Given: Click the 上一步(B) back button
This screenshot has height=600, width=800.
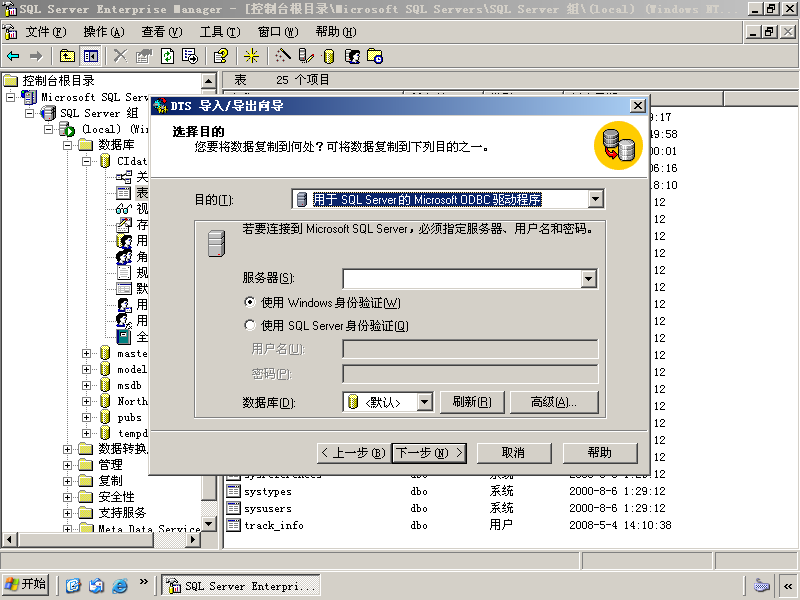Looking at the screenshot, I should pos(354,453).
